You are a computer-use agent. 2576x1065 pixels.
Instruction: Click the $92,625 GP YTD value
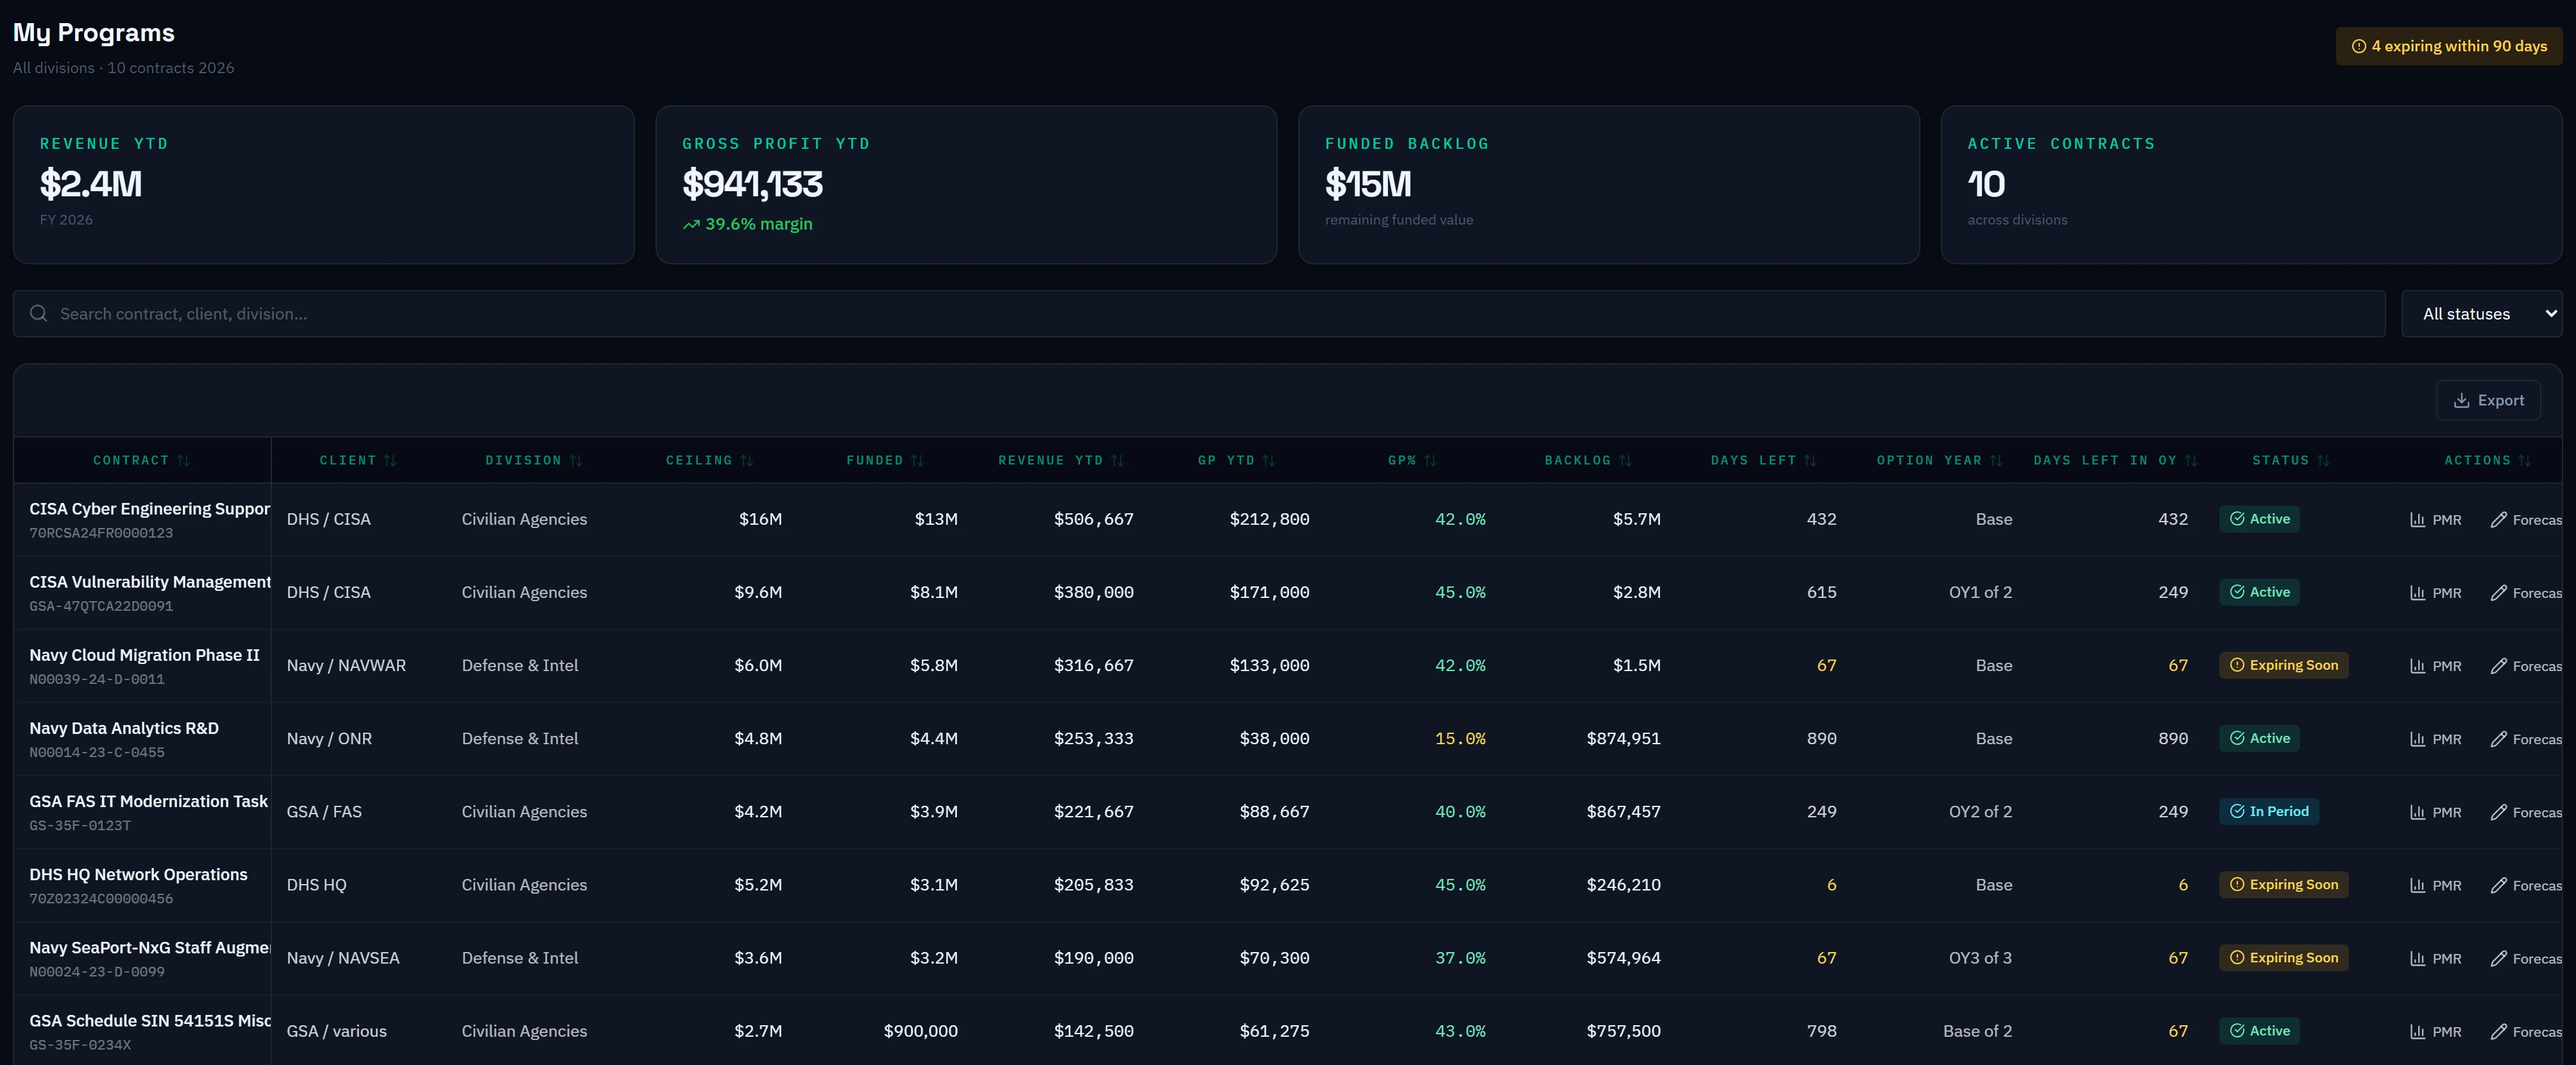1274,884
